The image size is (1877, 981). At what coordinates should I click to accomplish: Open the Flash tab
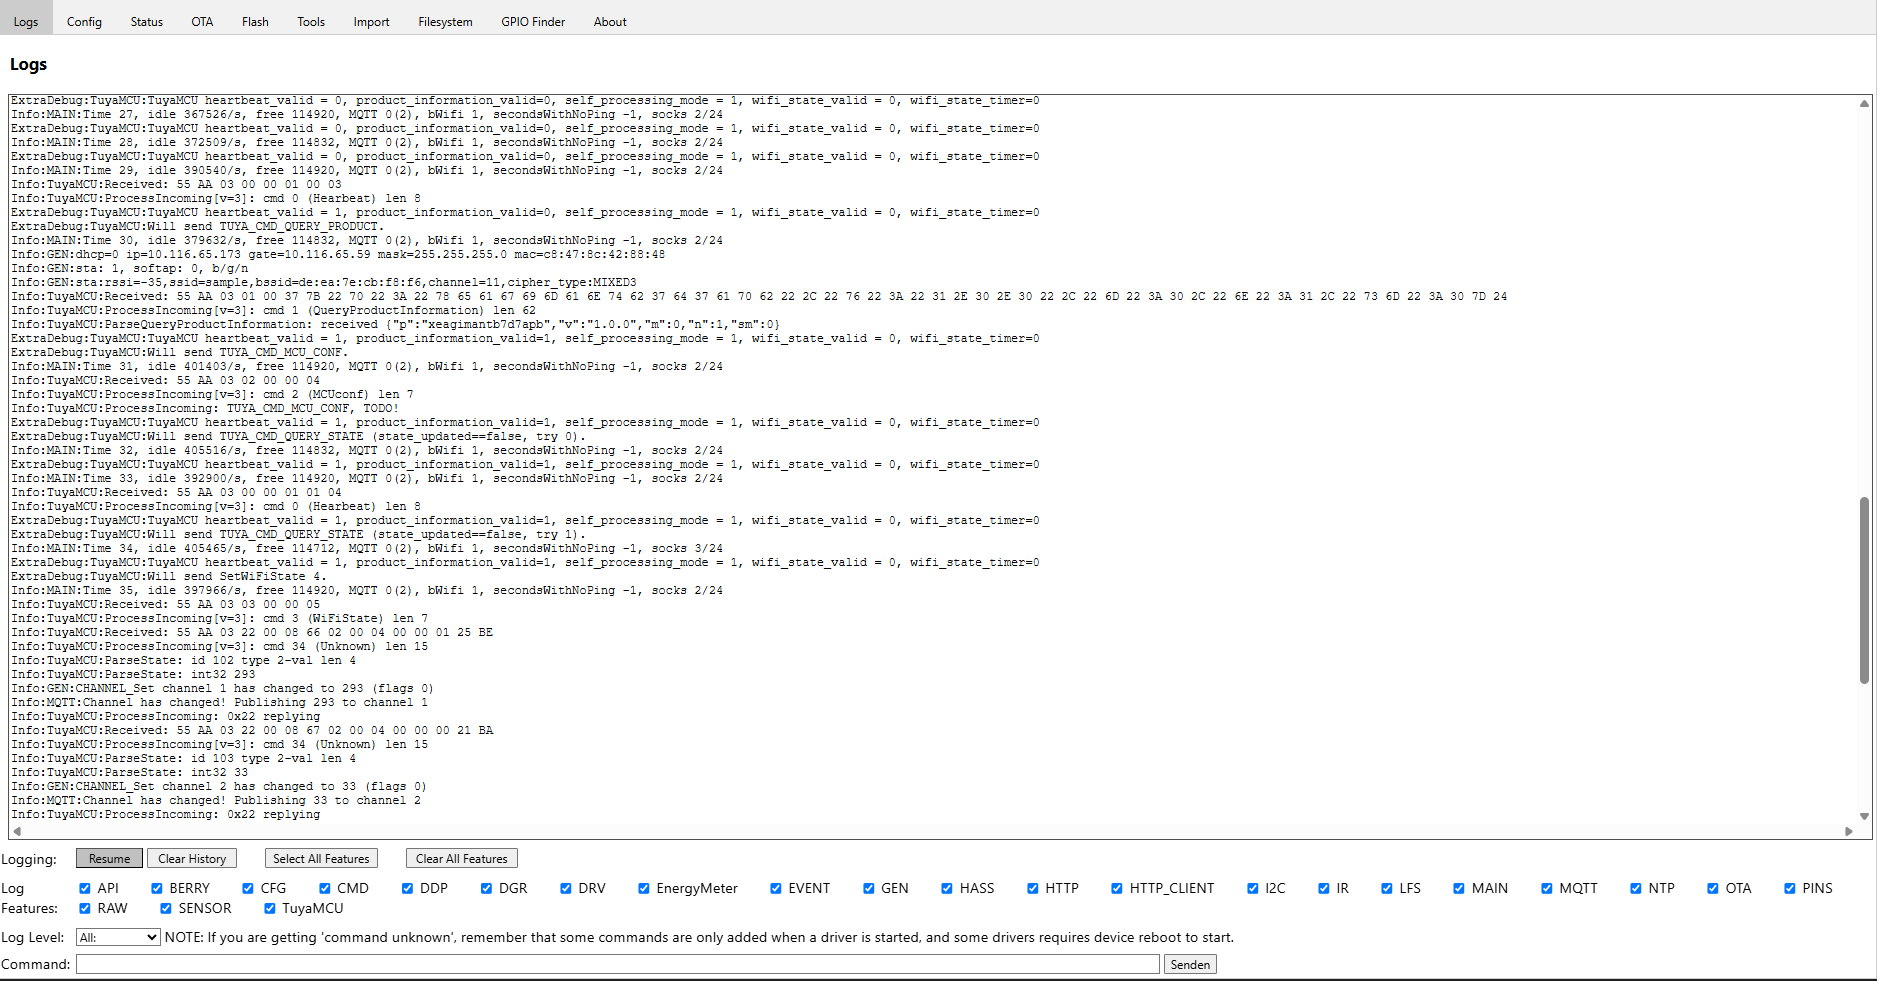(x=255, y=21)
